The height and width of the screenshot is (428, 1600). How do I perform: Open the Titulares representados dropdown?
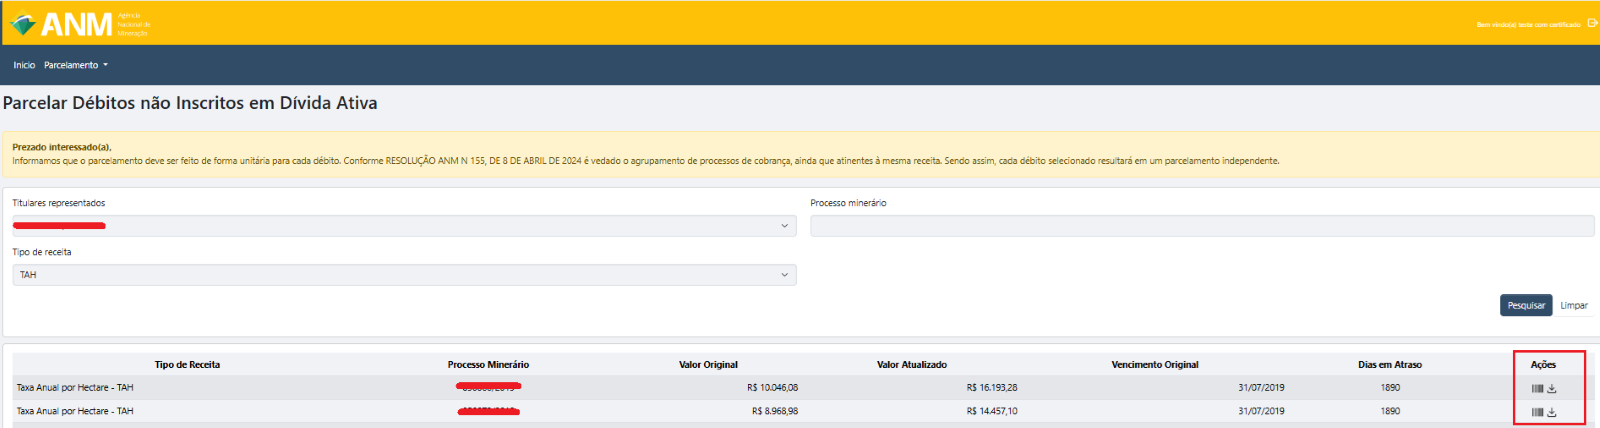(x=404, y=226)
